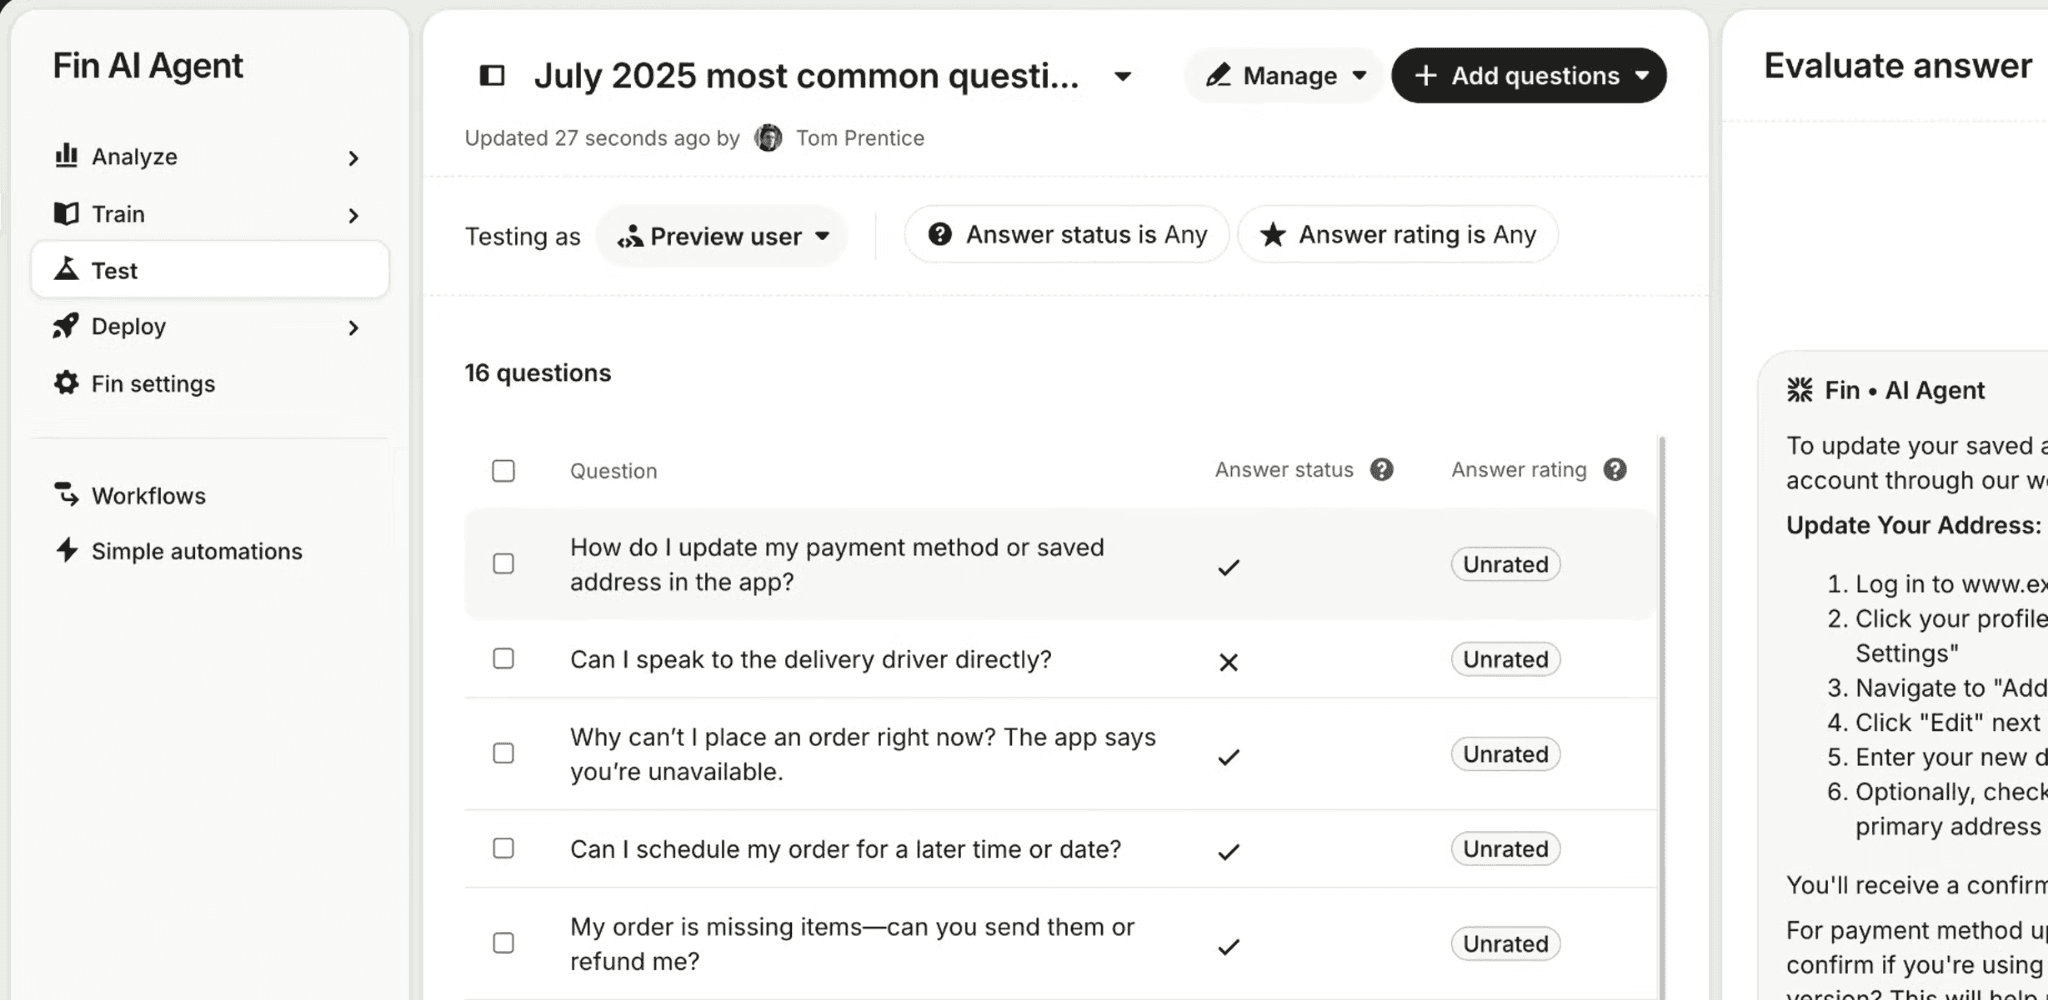Click checkmark status for payment method question

pos(1229,567)
